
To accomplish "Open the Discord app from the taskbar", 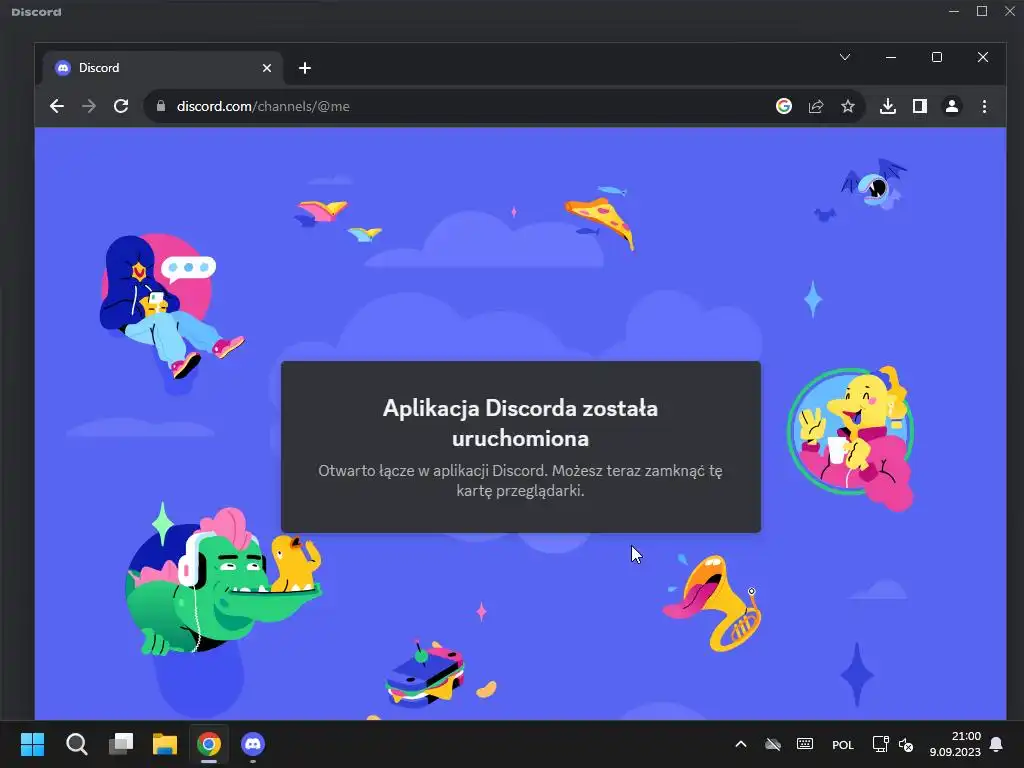I will [x=253, y=744].
